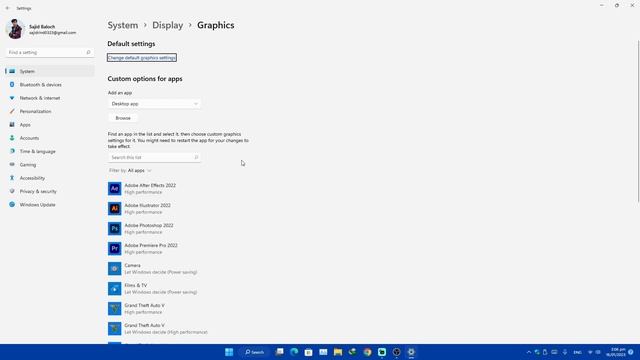The height and width of the screenshot is (360, 640).
Task: Select Grand Theft Auto V set to Let Windows decide
Action: (x=158, y=329)
